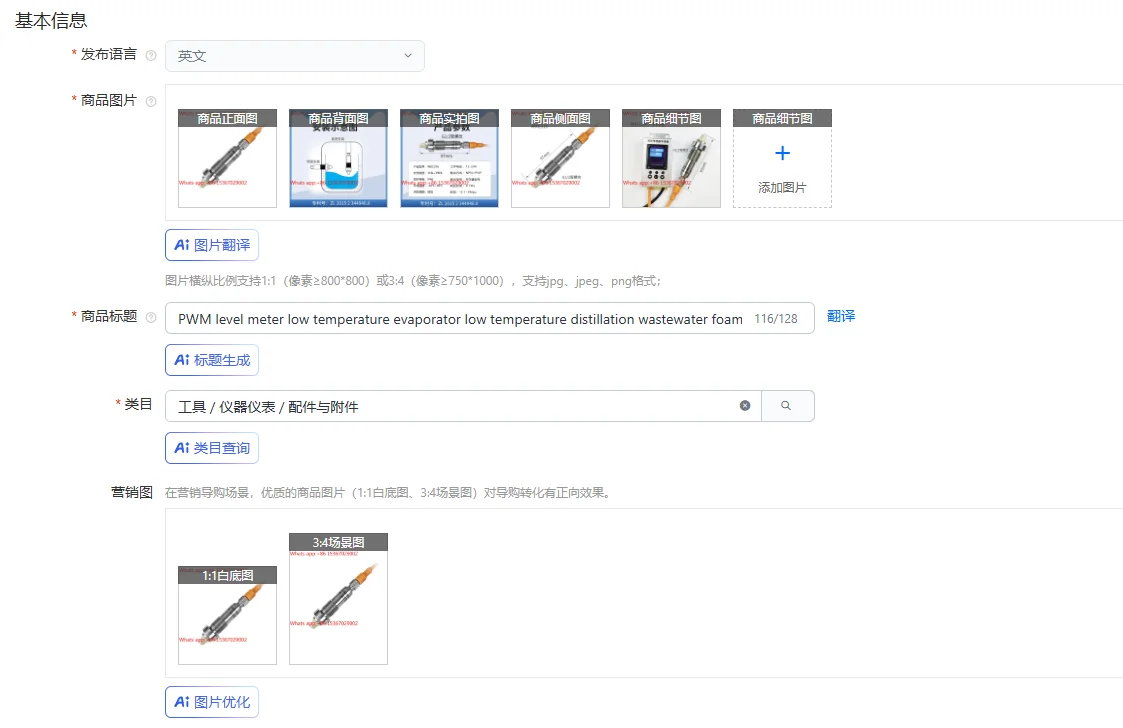Viewport: 1123px width, 728px height.
Task: Click the 营销图 description text about 营销导购场景
Action: click(x=387, y=493)
